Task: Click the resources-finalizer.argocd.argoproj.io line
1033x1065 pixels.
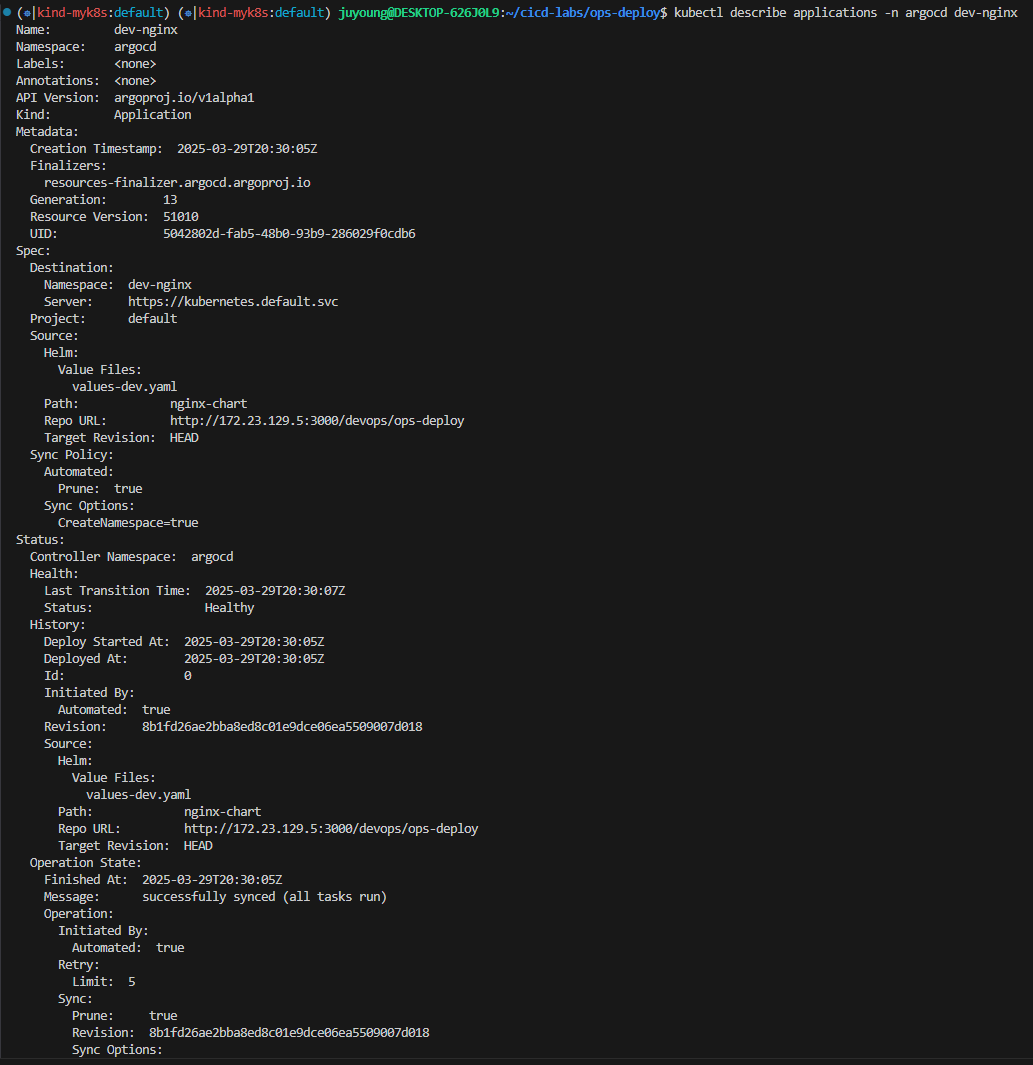Action: 177,183
